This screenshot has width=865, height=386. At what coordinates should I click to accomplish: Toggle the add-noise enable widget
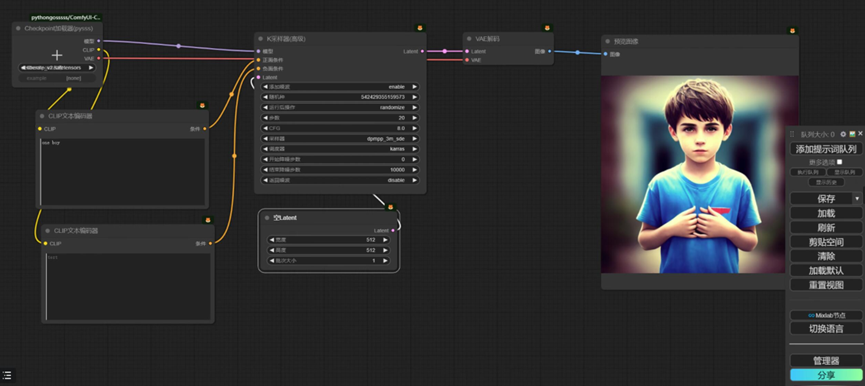click(340, 87)
